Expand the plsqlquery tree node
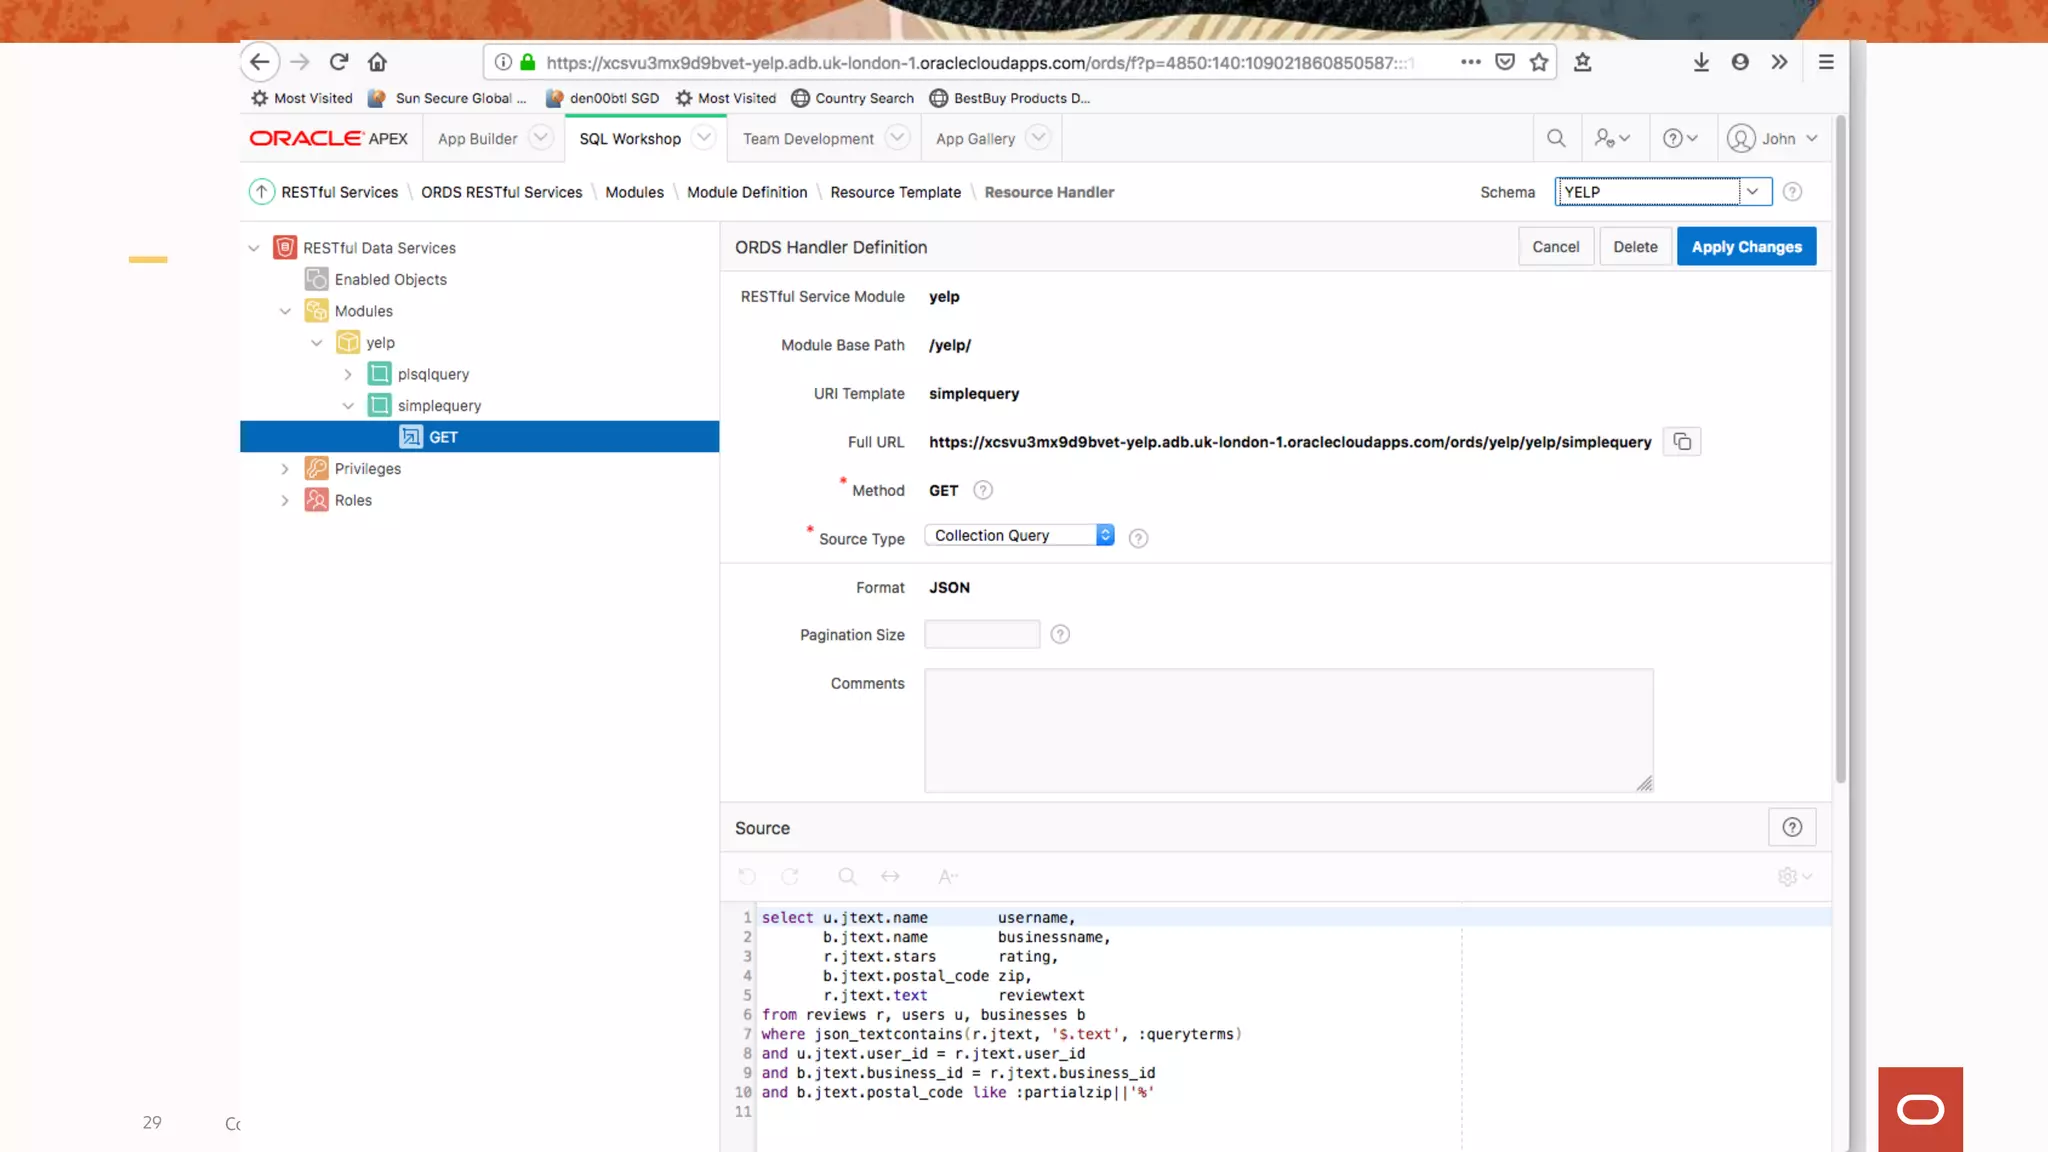The image size is (2048, 1152). point(348,374)
